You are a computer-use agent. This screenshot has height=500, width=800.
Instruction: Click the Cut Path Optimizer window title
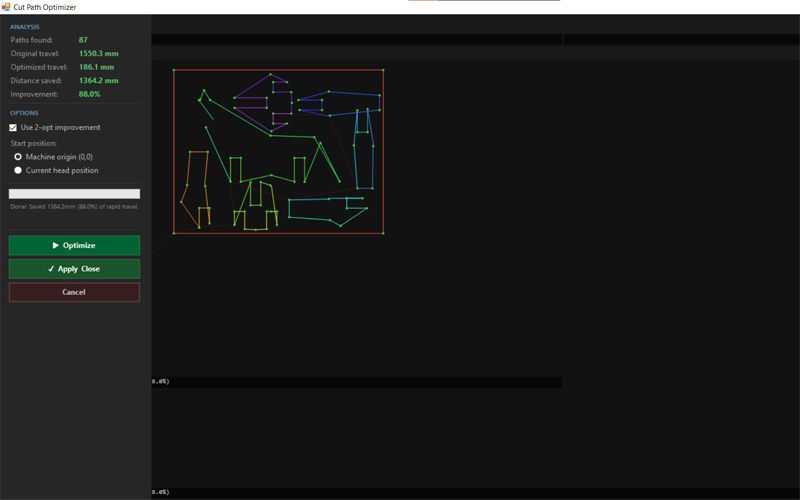pyautogui.click(x=45, y=7)
